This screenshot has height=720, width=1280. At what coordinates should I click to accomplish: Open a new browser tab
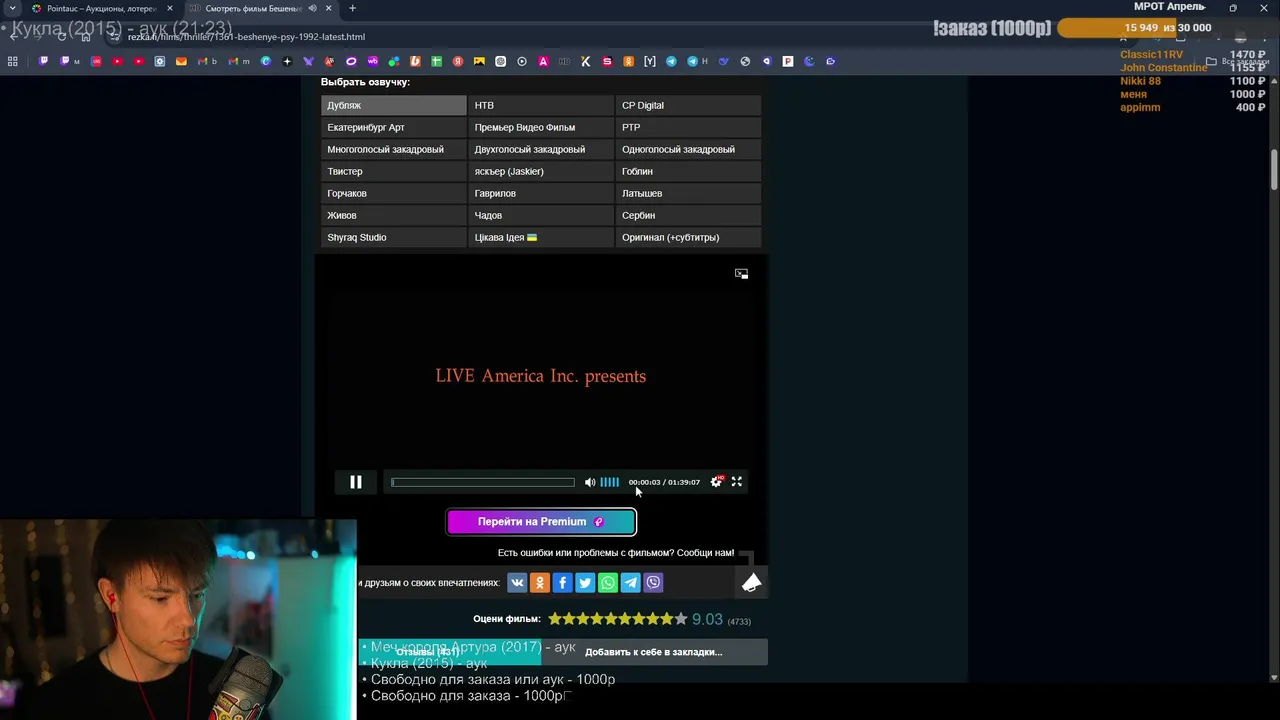point(352,8)
